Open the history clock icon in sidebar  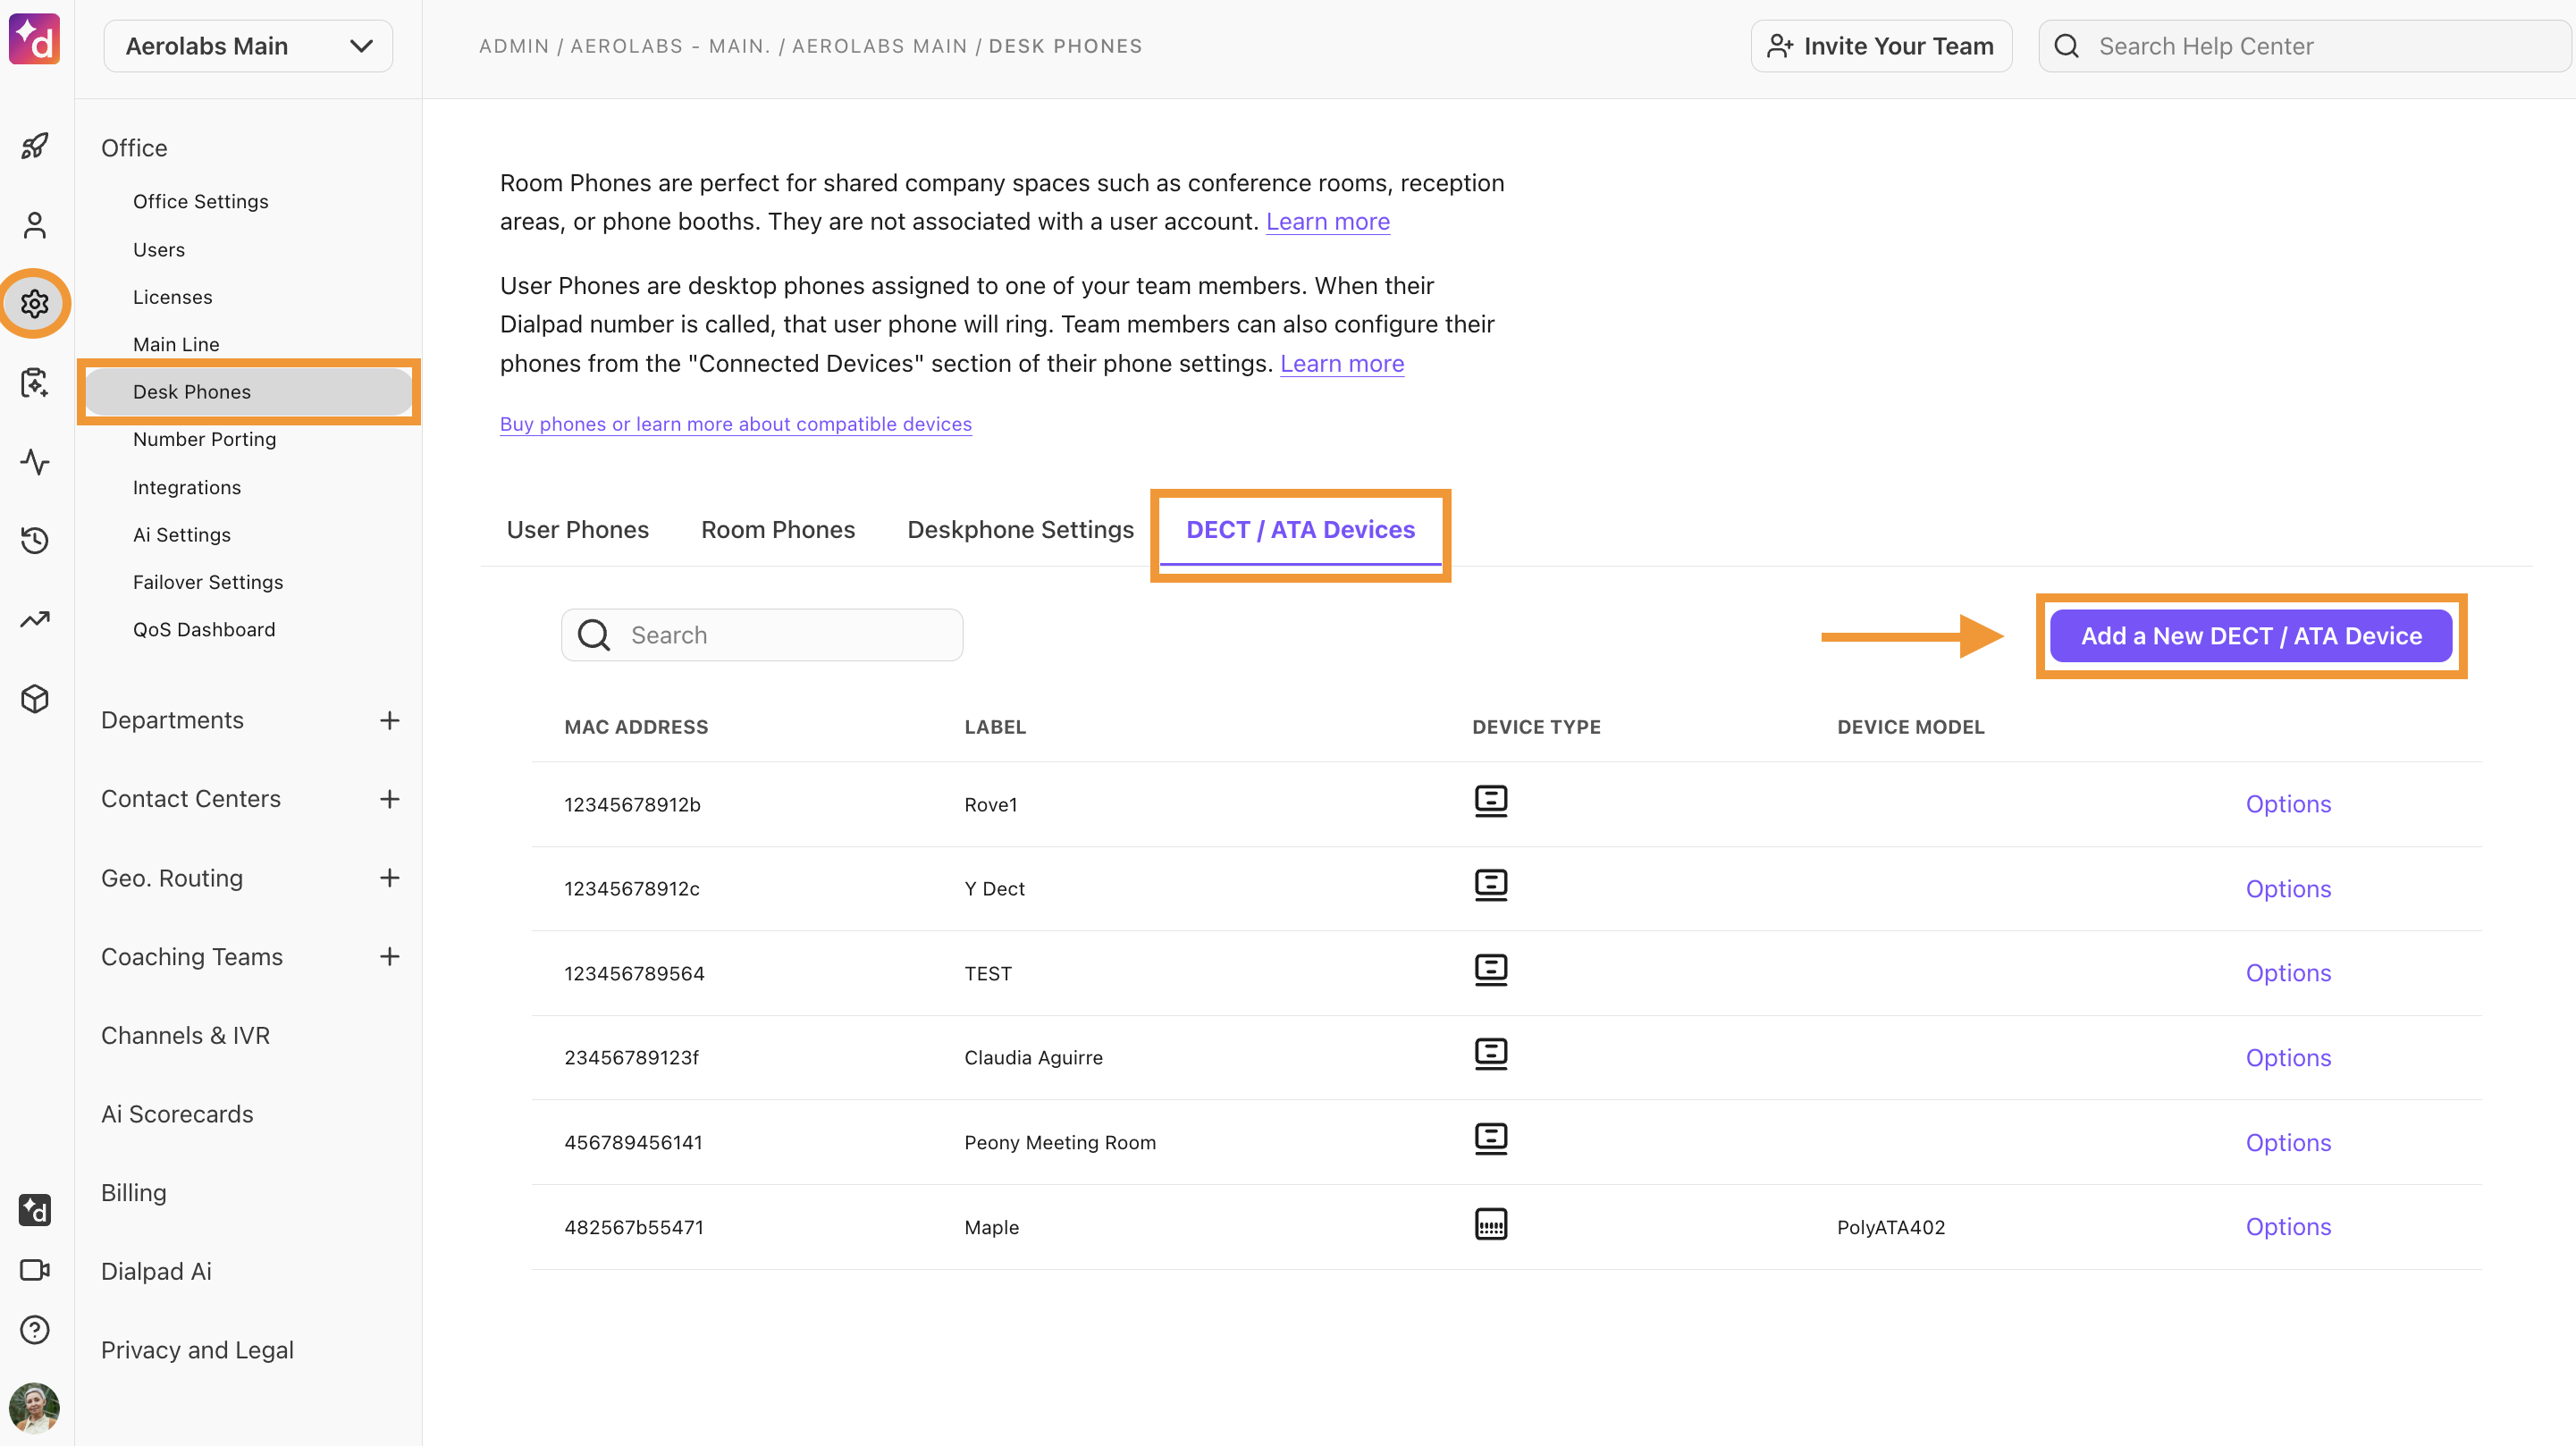click(35, 540)
